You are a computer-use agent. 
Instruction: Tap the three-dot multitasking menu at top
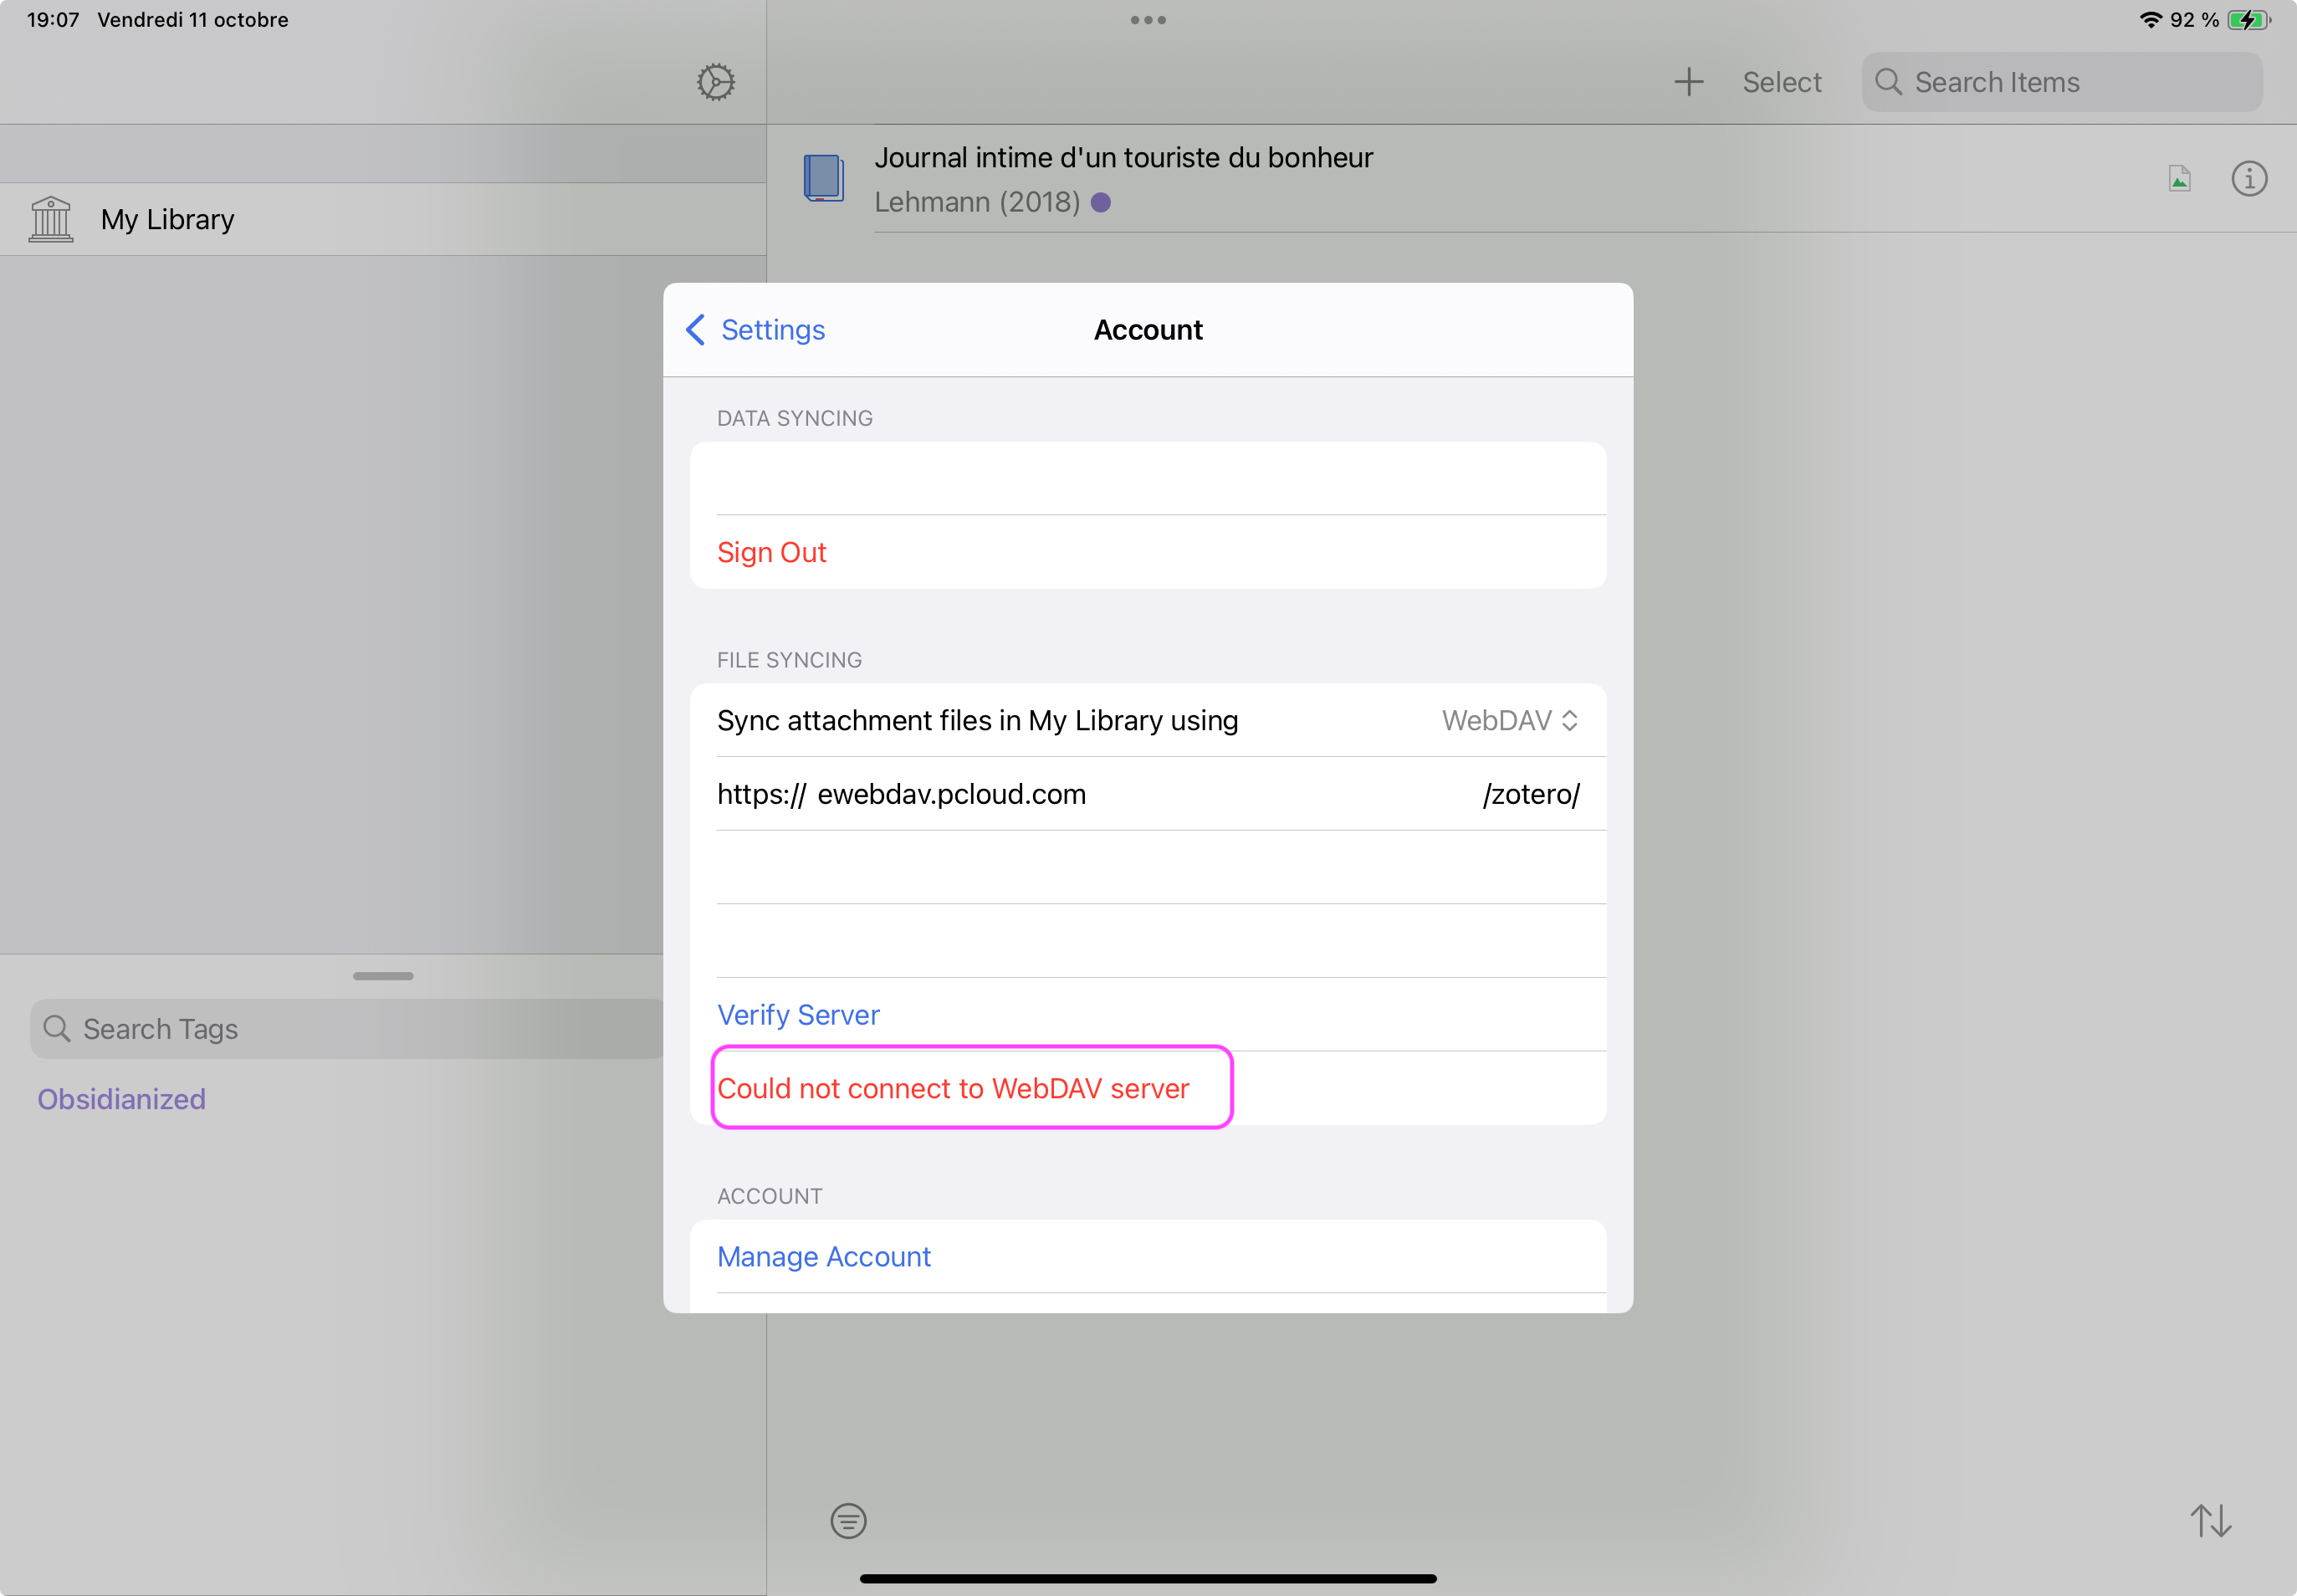click(x=1148, y=20)
